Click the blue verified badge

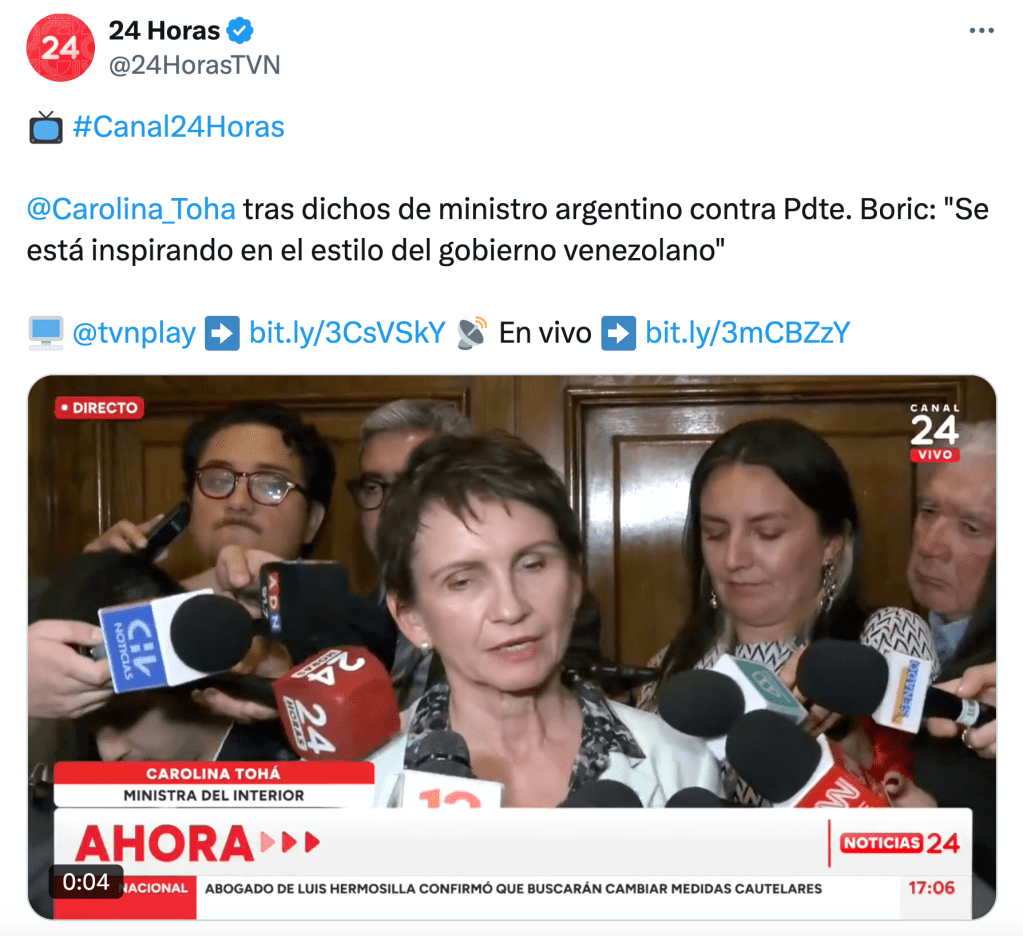(240, 31)
